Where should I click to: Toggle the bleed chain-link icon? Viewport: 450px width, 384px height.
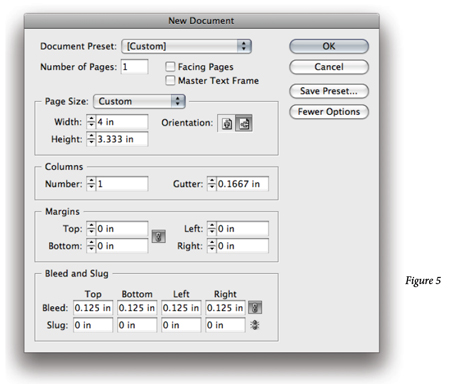click(x=255, y=307)
